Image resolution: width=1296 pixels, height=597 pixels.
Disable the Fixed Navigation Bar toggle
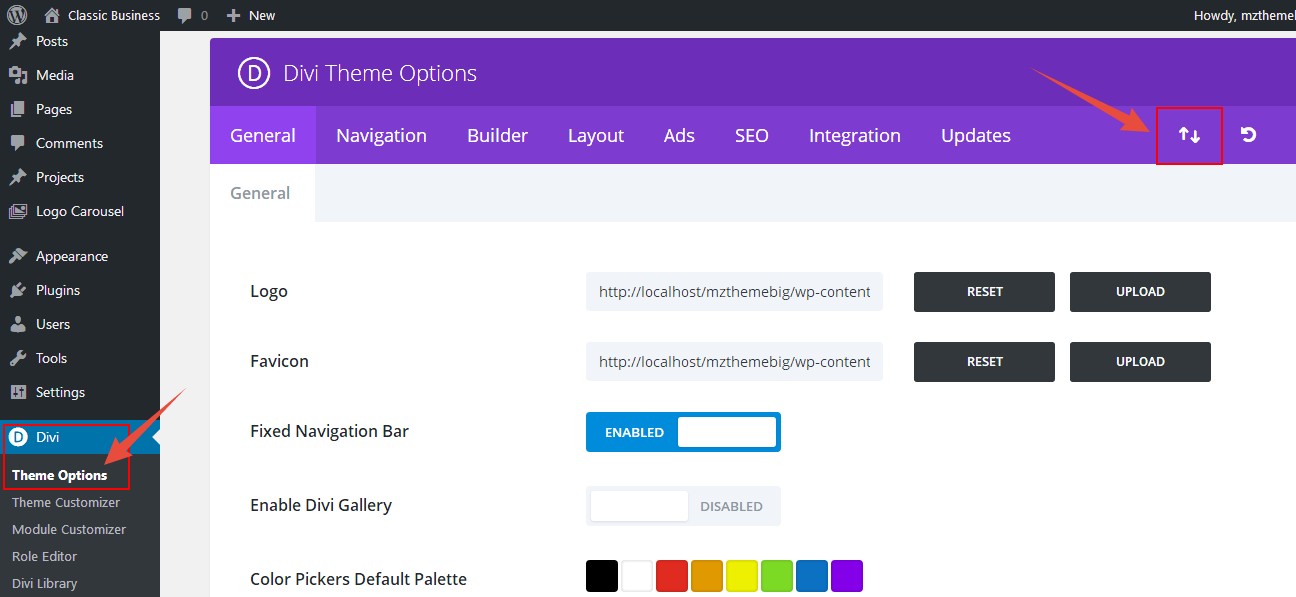click(x=683, y=432)
